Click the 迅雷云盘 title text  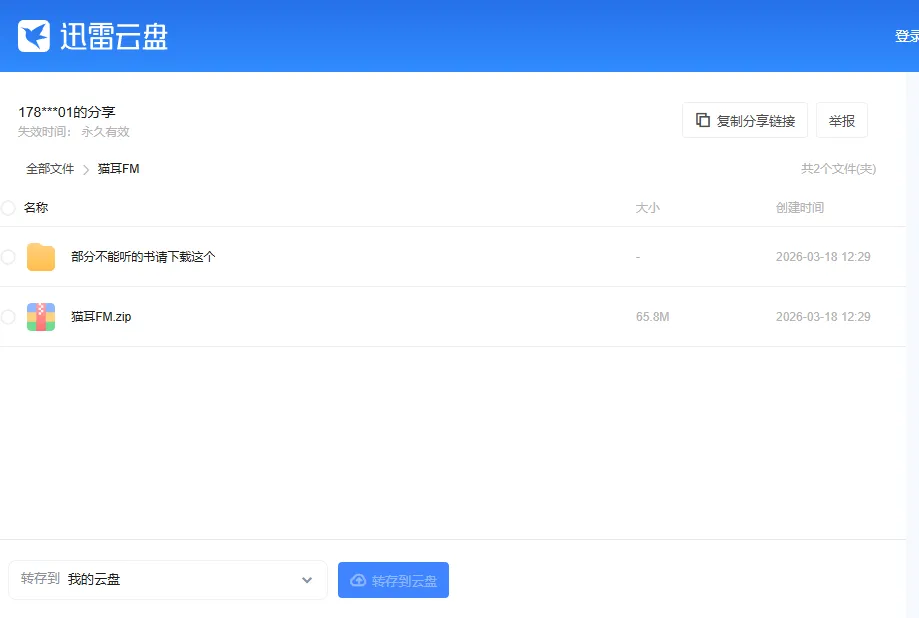pos(114,36)
